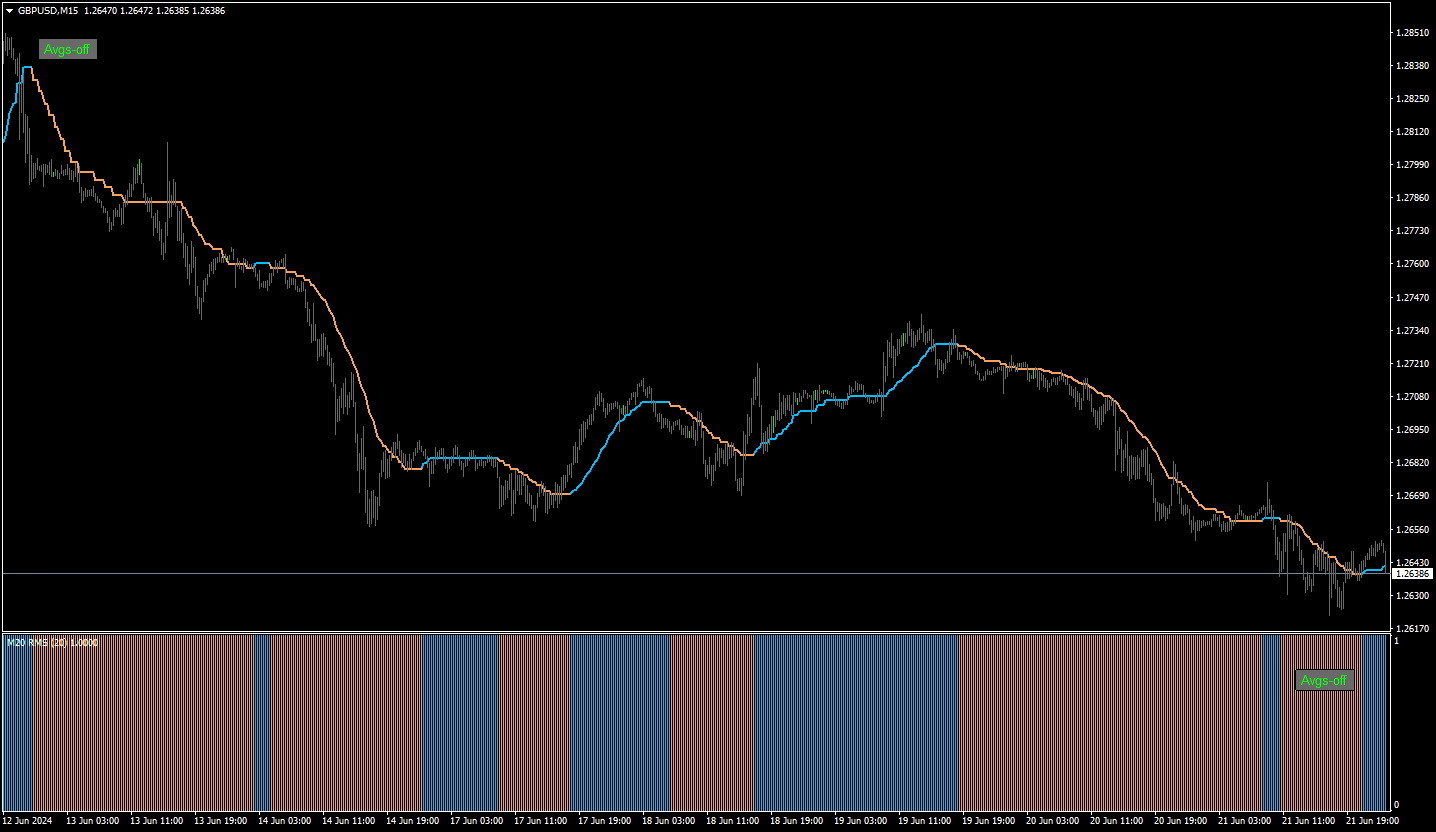
Task: Click the 12 Jun 2024 date label
Action: coord(28,820)
